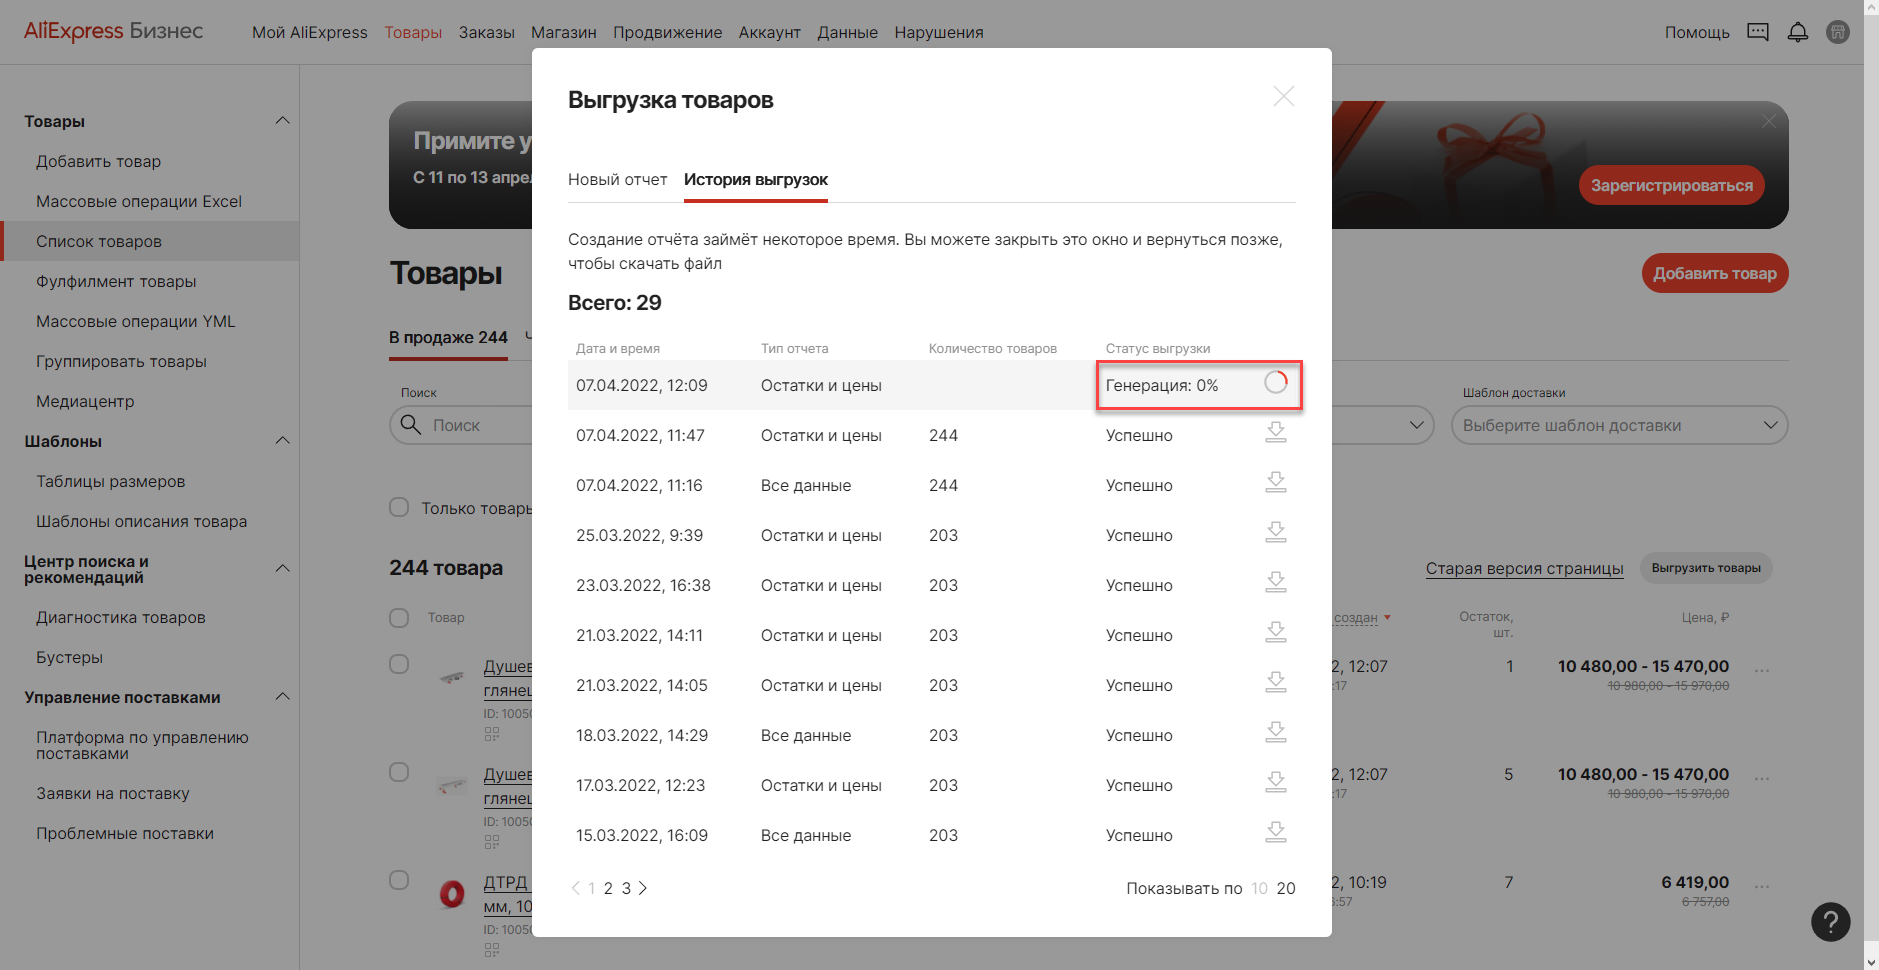Open Массовые операции Excel in sidebar

[x=139, y=201]
